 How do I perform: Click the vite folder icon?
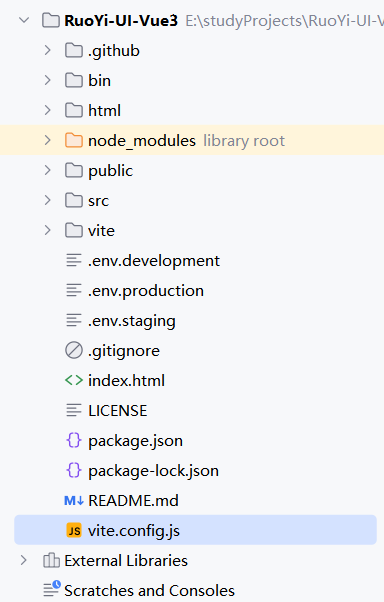coord(74,230)
